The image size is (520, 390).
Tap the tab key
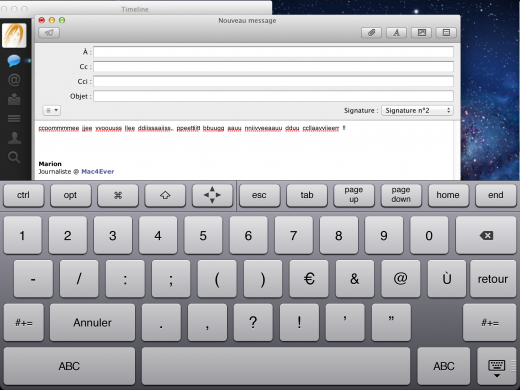pos(307,195)
